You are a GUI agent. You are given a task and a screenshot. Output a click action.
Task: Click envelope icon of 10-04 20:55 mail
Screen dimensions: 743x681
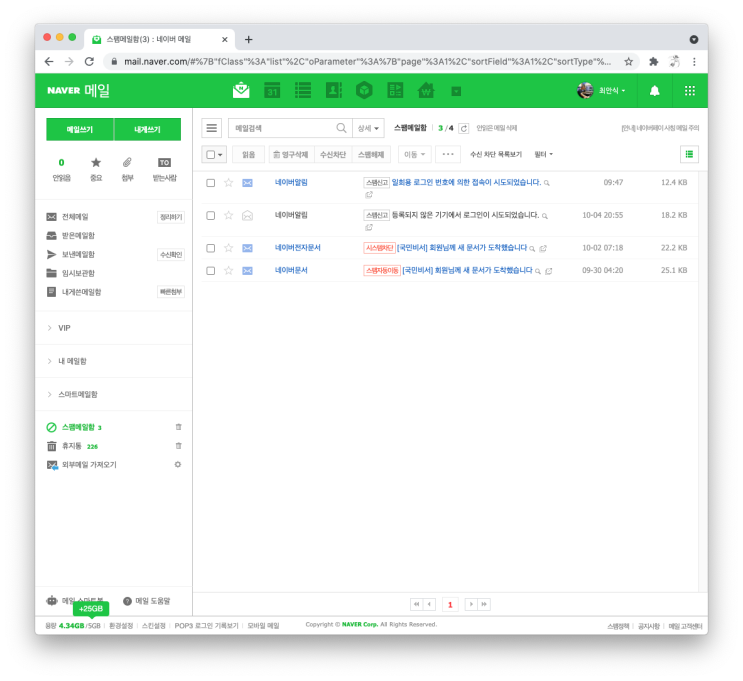pyautogui.click(x=247, y=216)
